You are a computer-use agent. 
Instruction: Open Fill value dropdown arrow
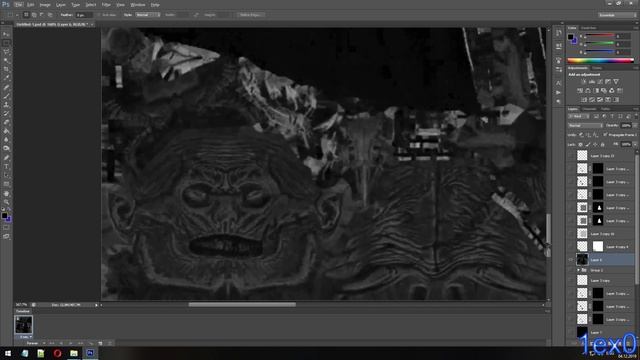(x=634, y=144)
